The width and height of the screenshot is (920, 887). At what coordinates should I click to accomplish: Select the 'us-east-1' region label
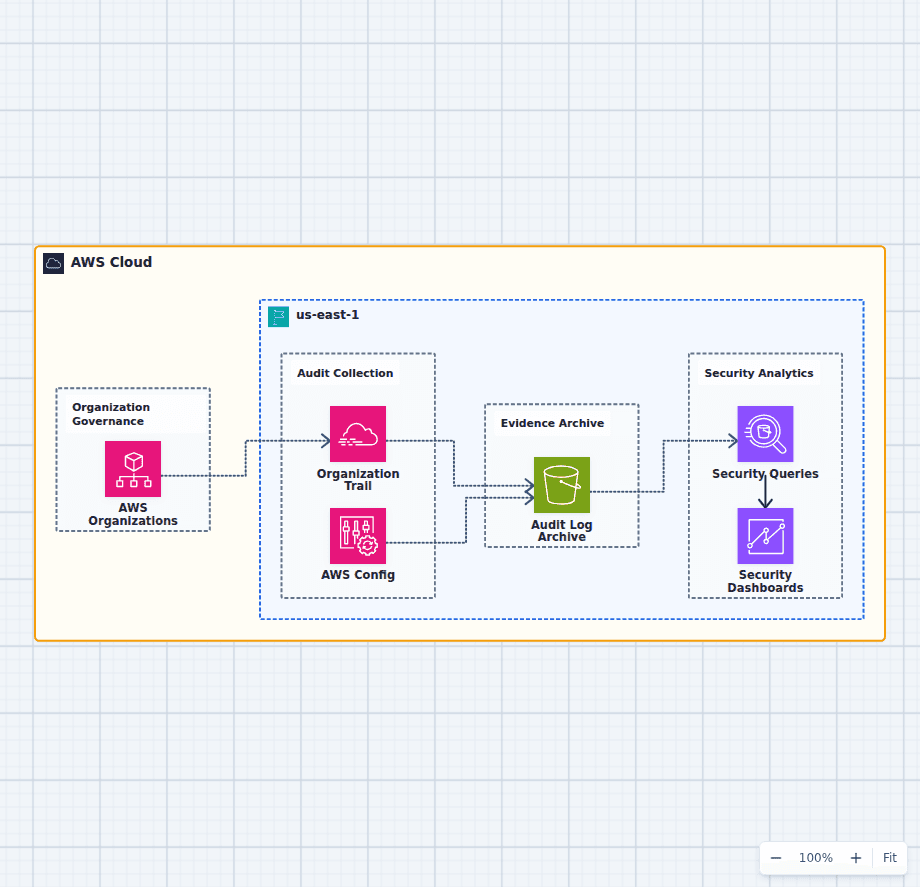(x=327, y=314)
